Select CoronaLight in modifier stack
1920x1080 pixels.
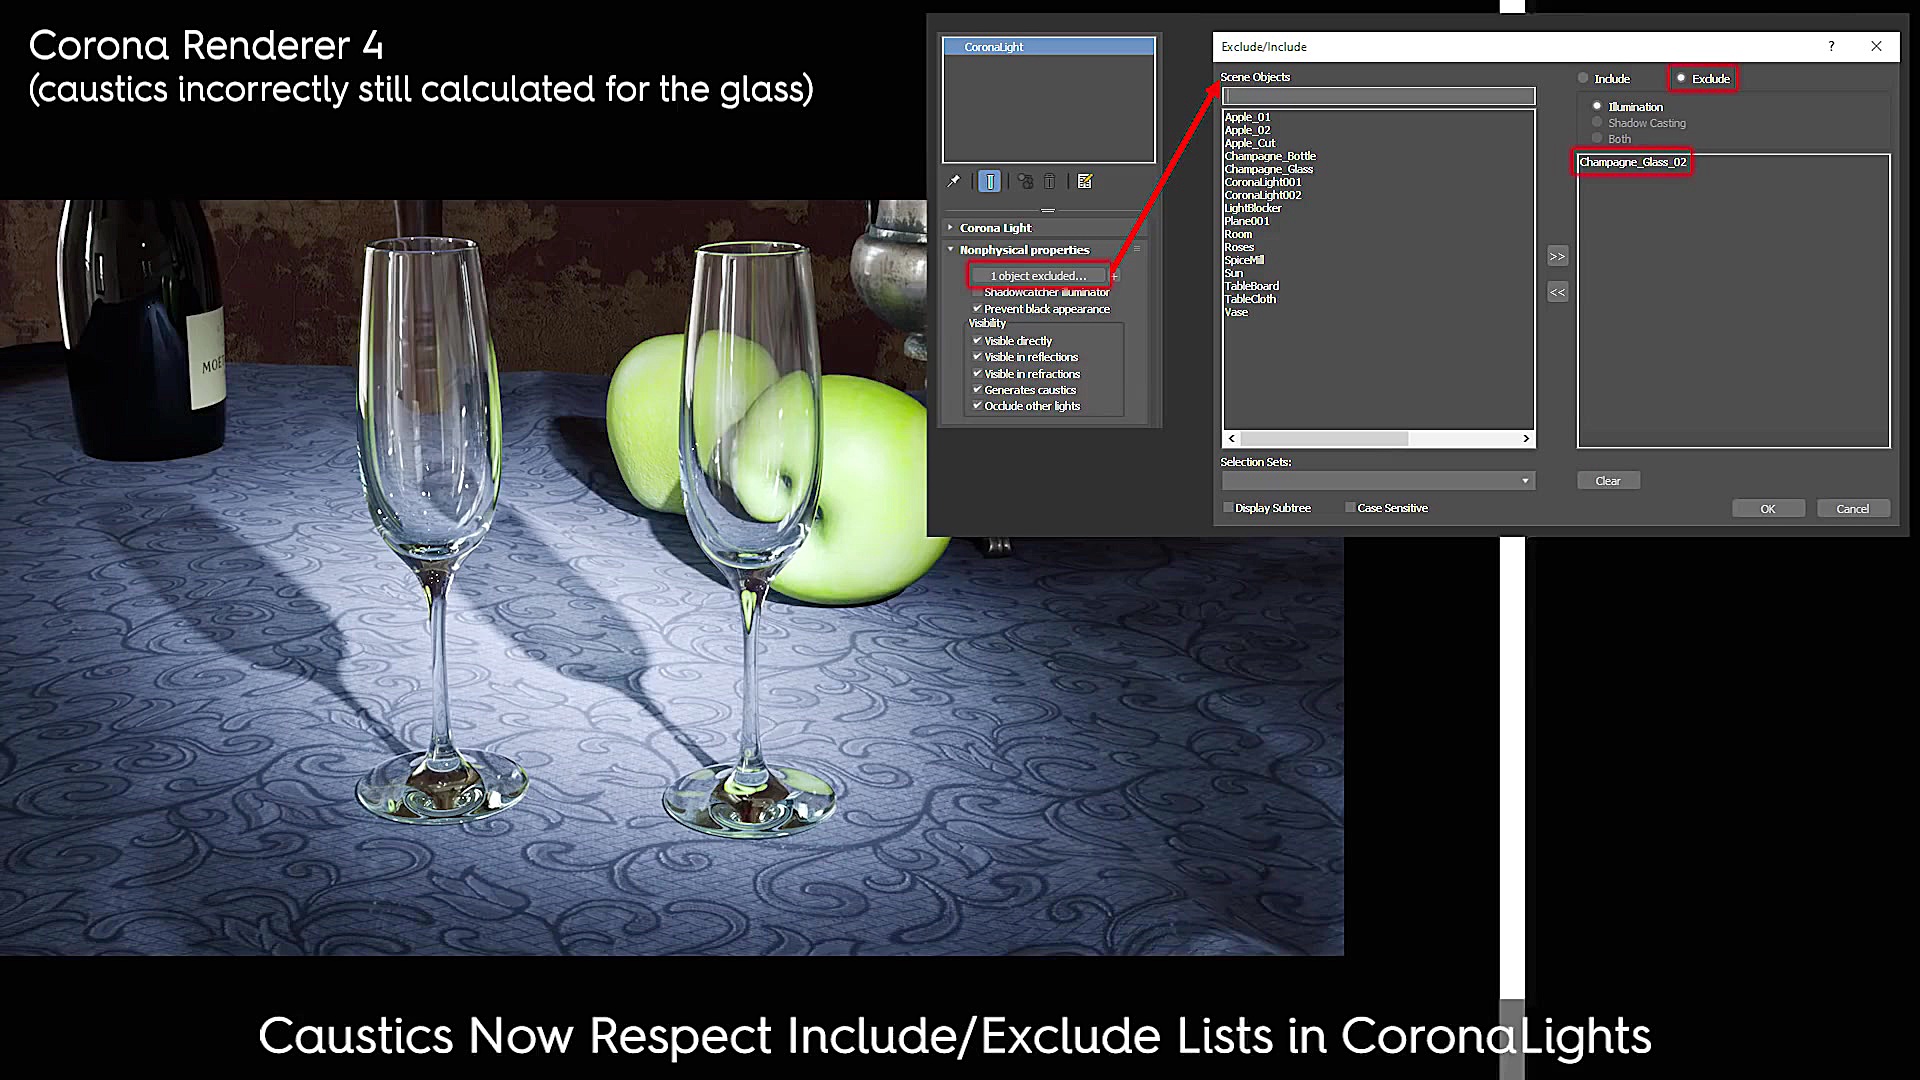1048,47
